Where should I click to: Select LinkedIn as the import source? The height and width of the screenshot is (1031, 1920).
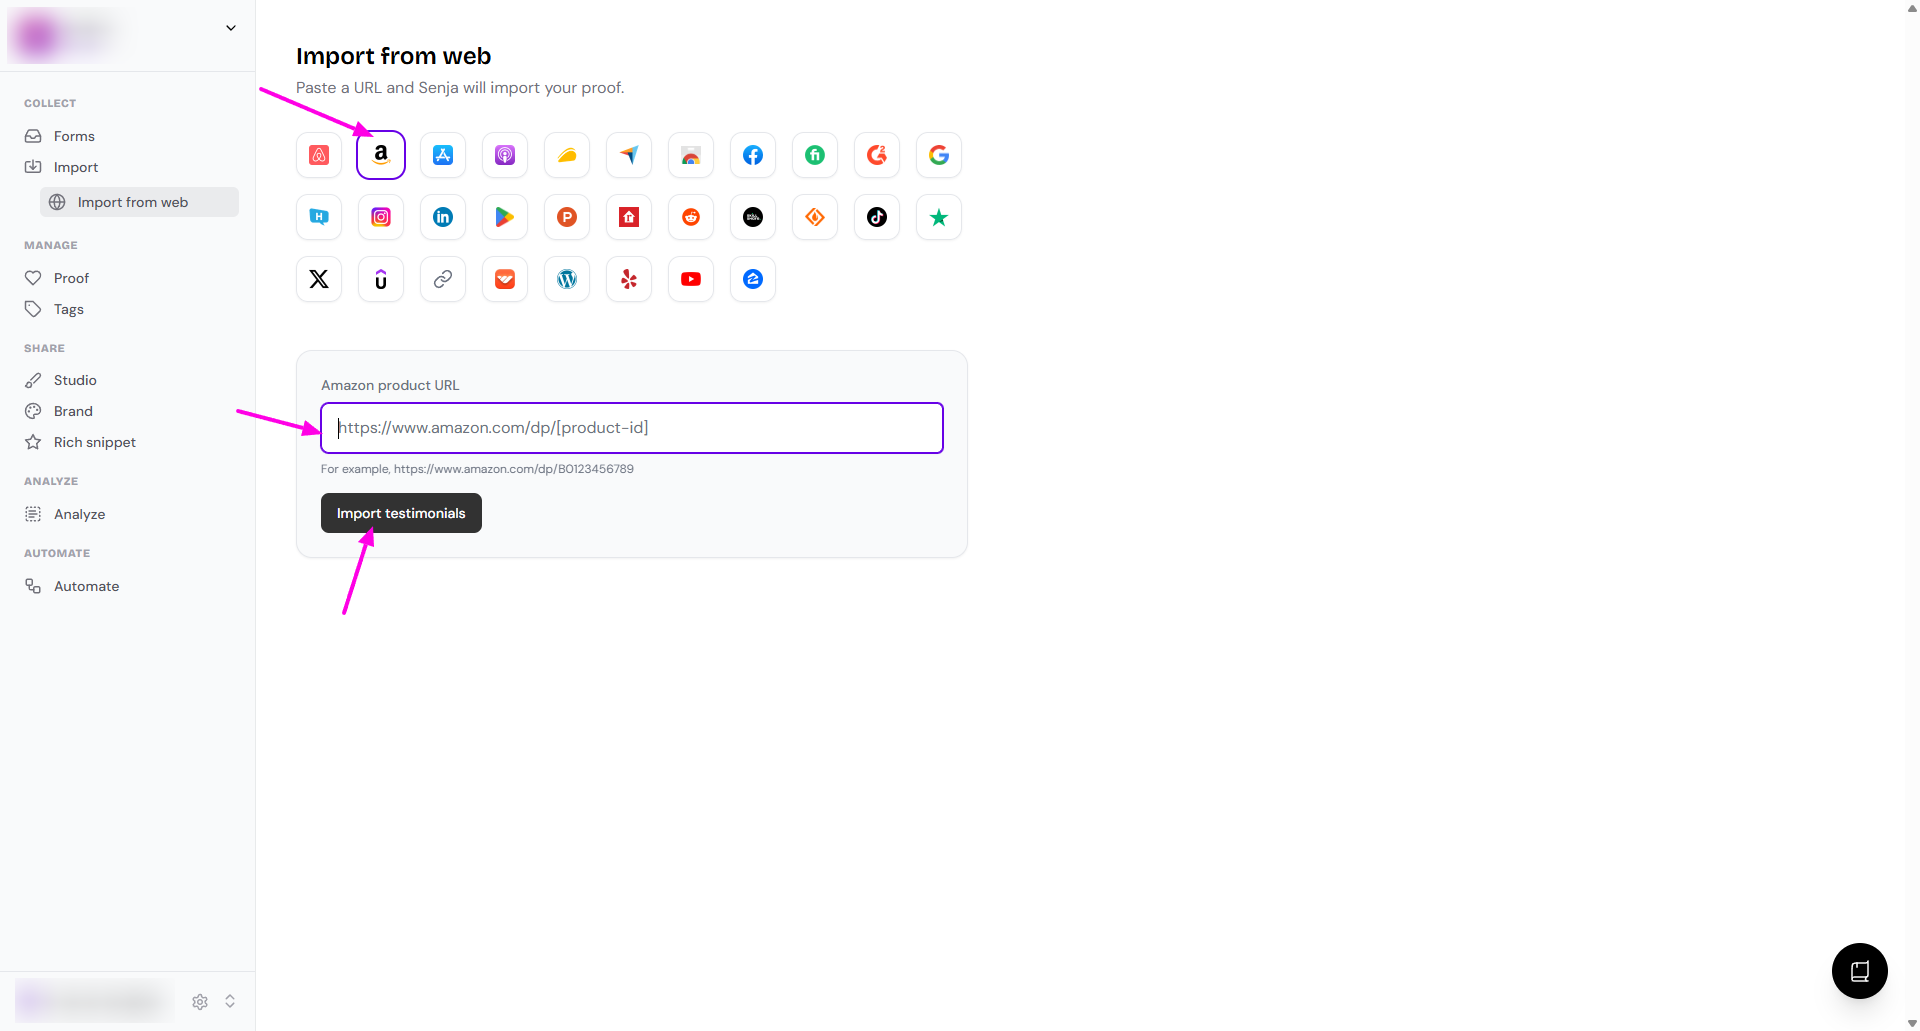(x=443, y=217)
